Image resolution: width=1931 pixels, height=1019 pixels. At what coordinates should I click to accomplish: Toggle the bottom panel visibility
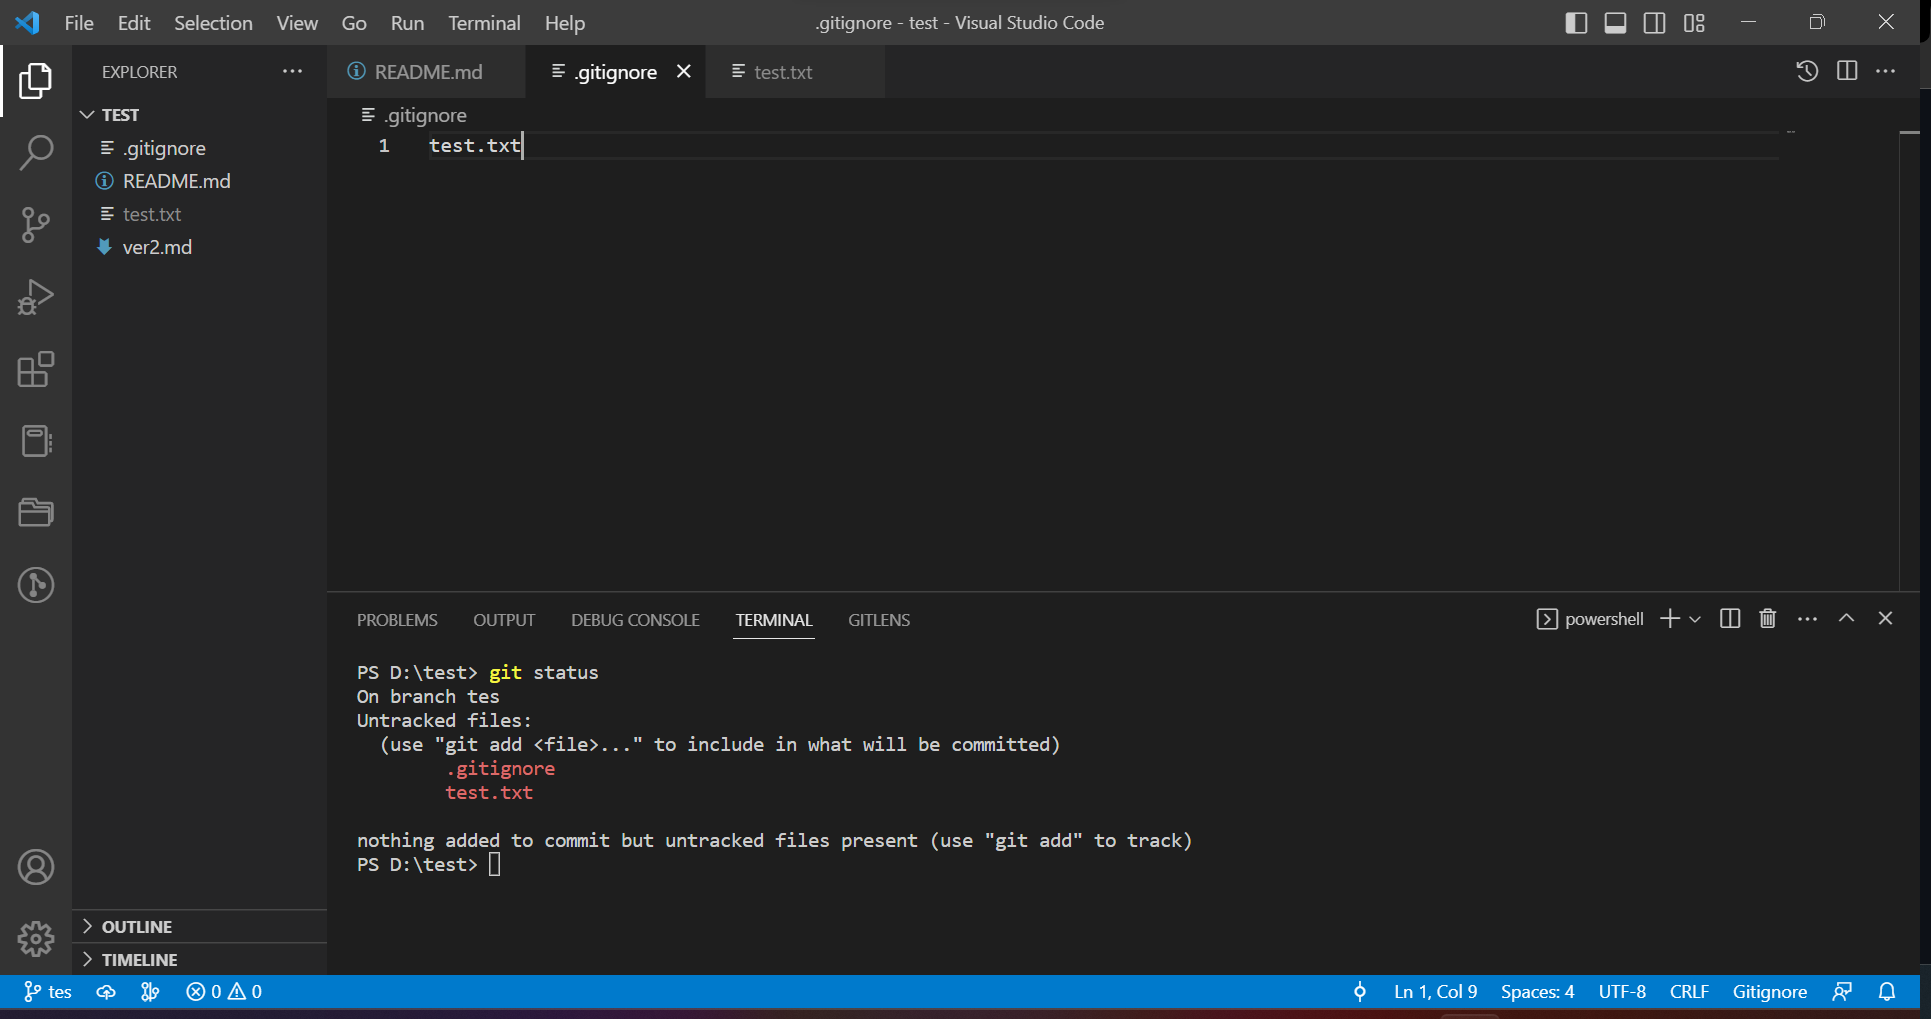click(x=1614, y=22)
